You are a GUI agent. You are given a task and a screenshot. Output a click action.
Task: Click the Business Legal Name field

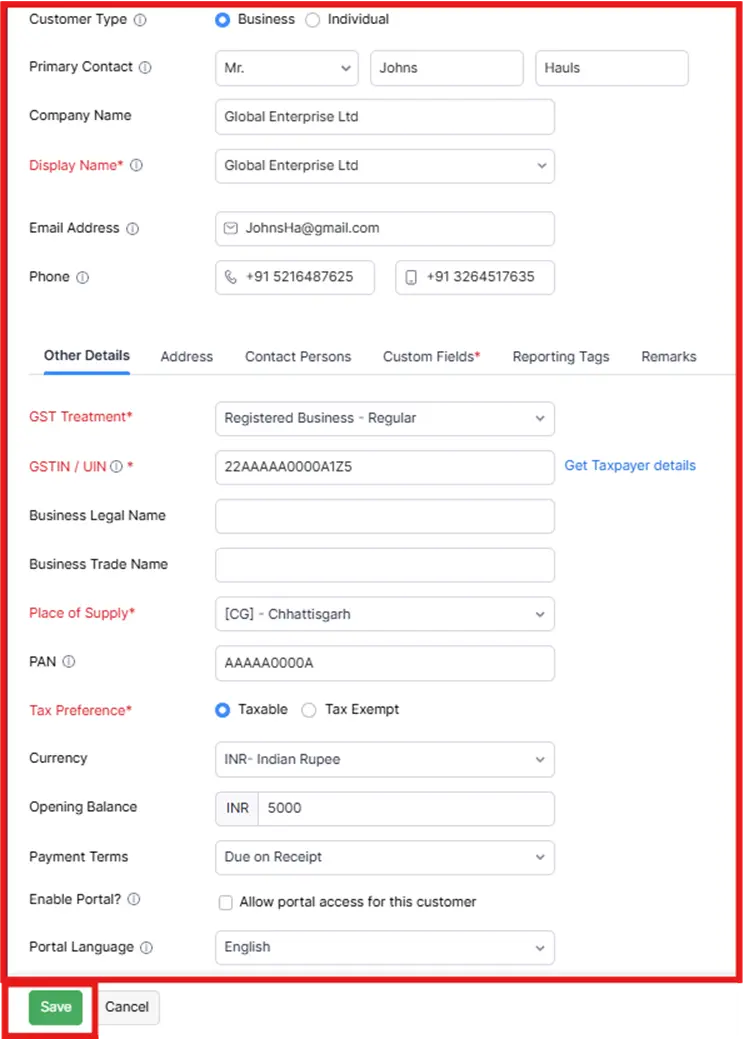(x=384, y=516)
